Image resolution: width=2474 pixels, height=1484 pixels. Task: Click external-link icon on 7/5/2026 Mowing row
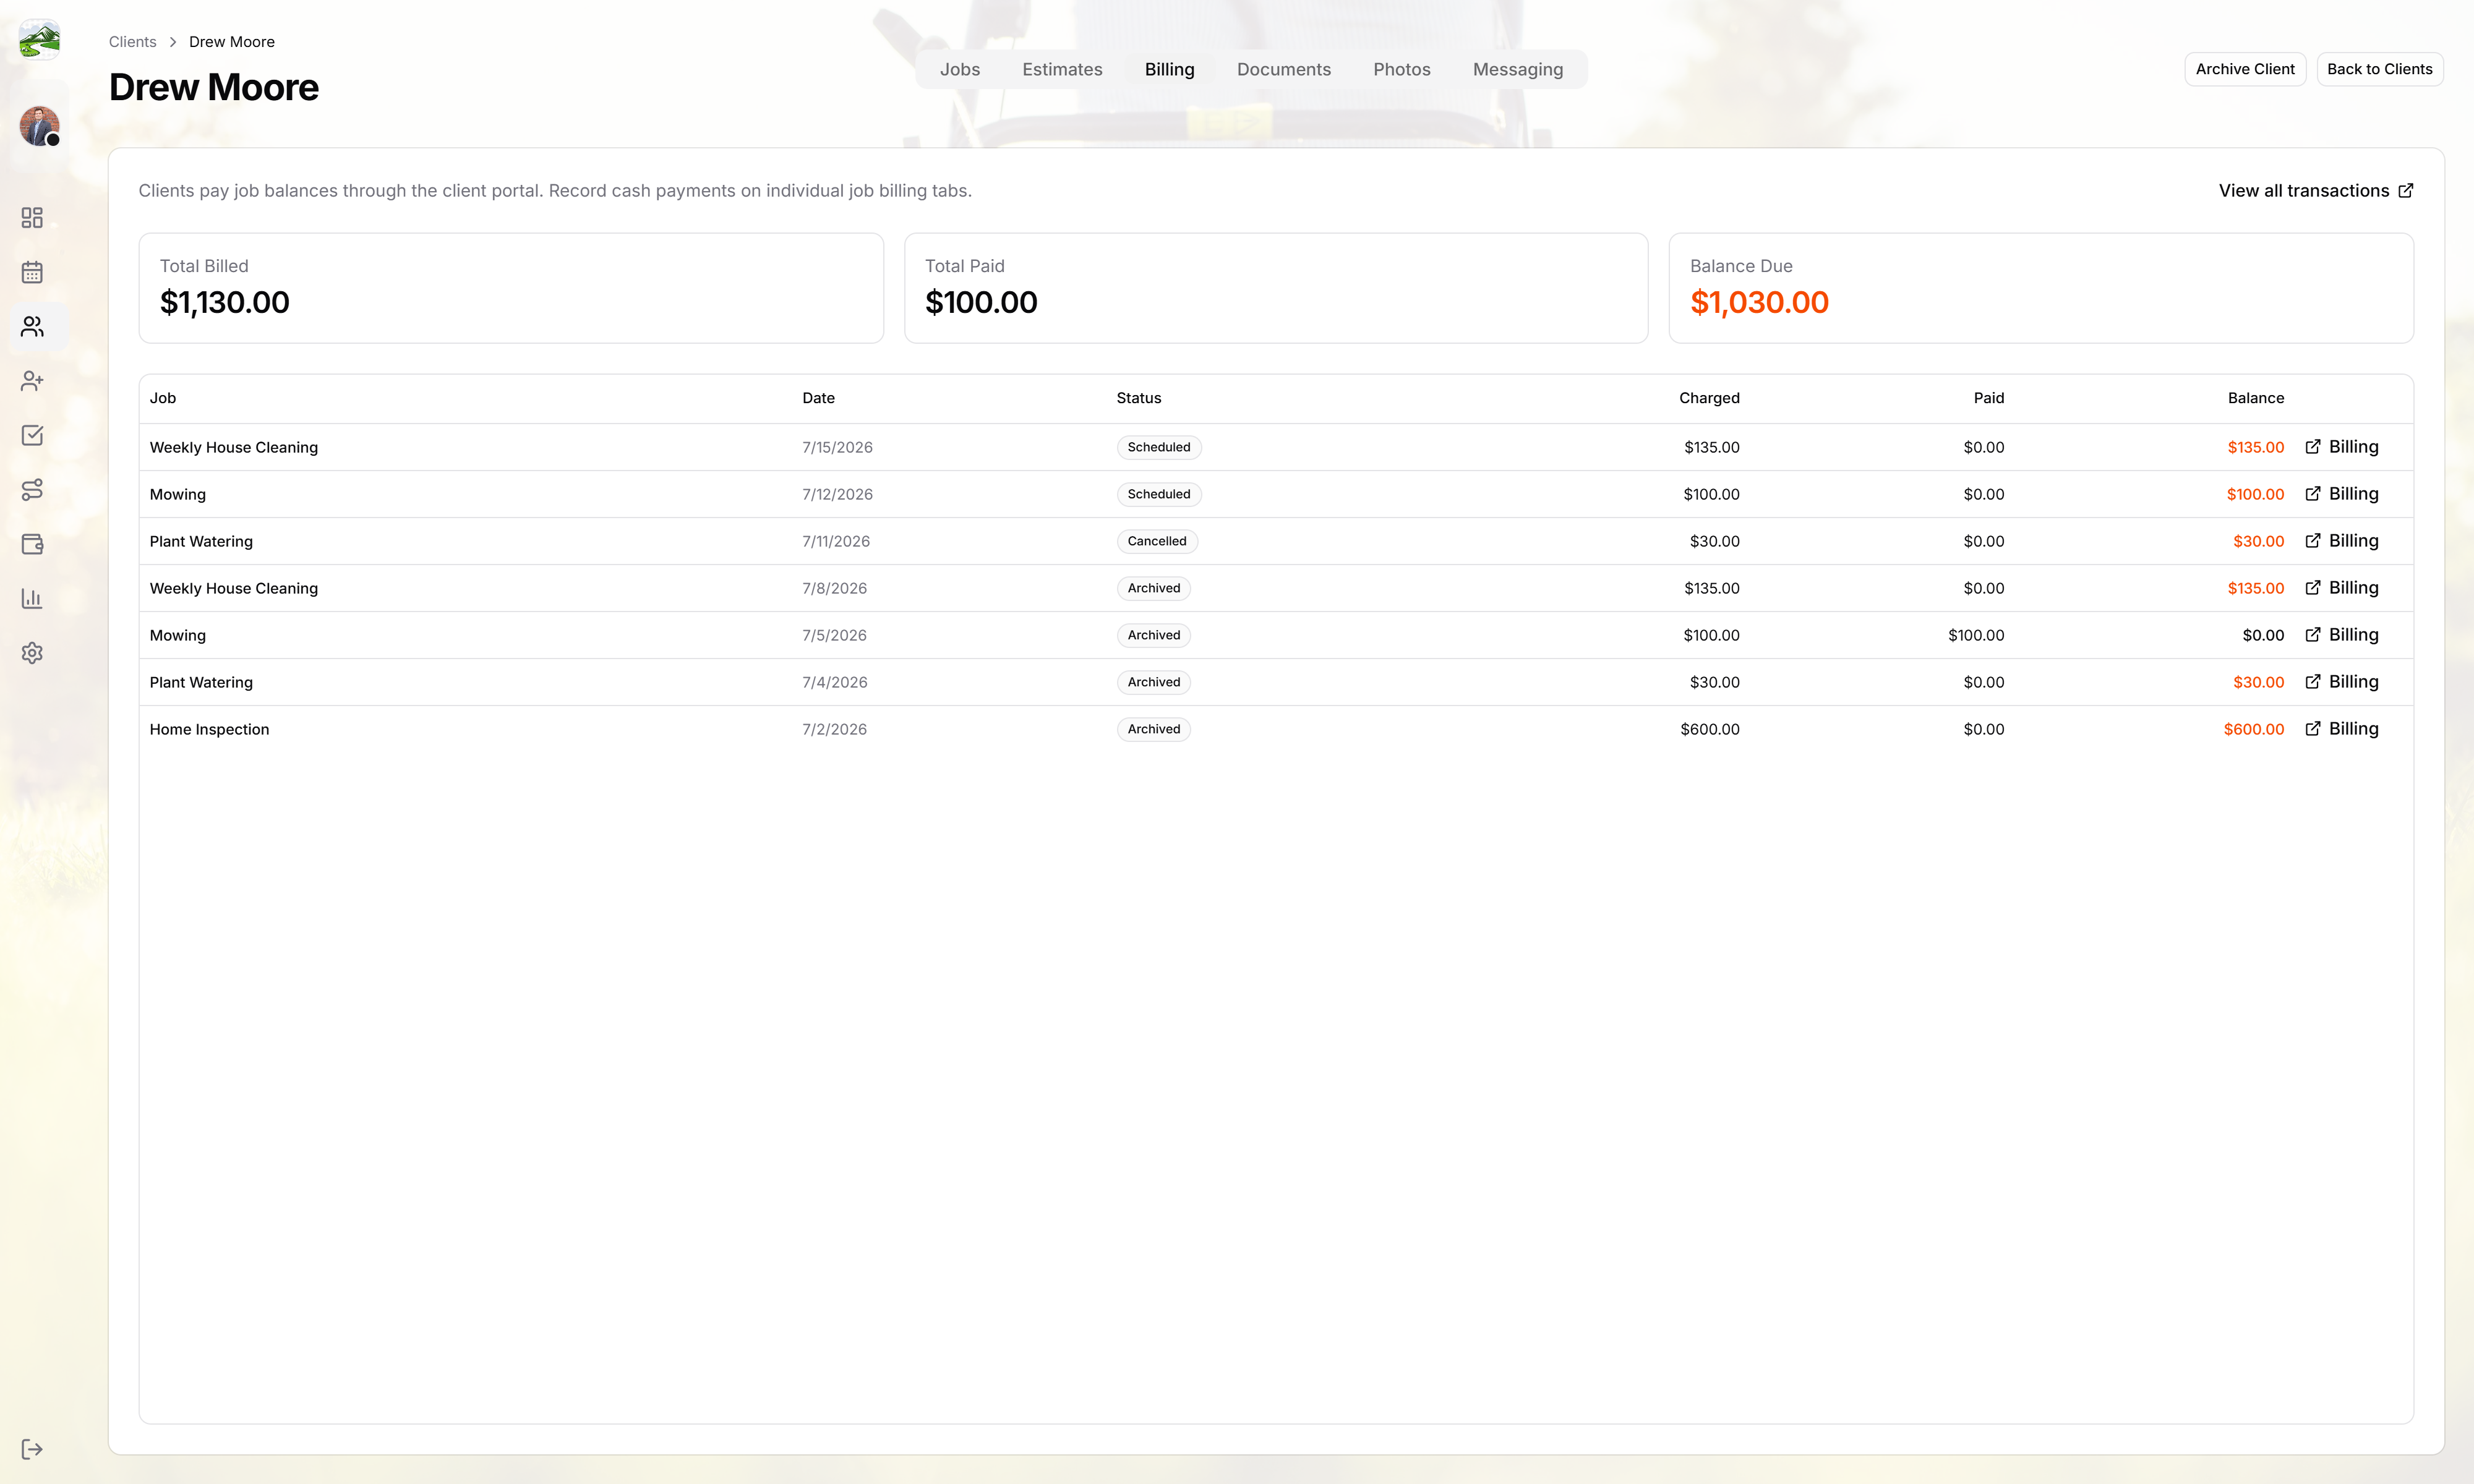2312,635
